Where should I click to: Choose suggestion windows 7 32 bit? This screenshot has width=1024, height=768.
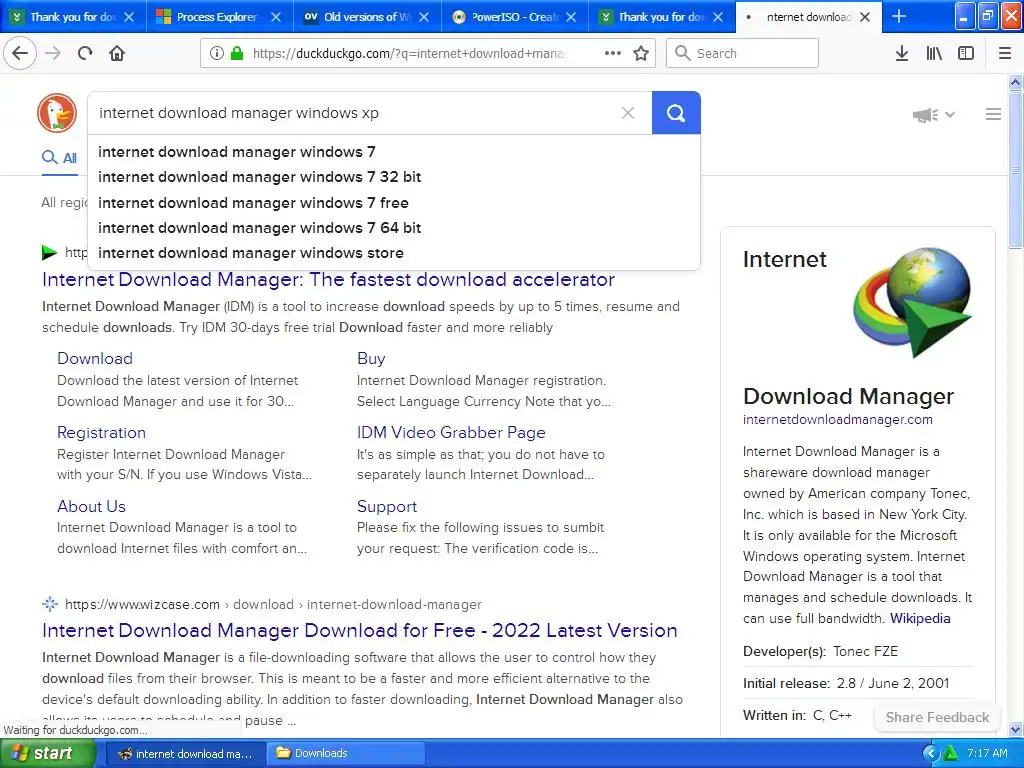click(x=394, y=177)
